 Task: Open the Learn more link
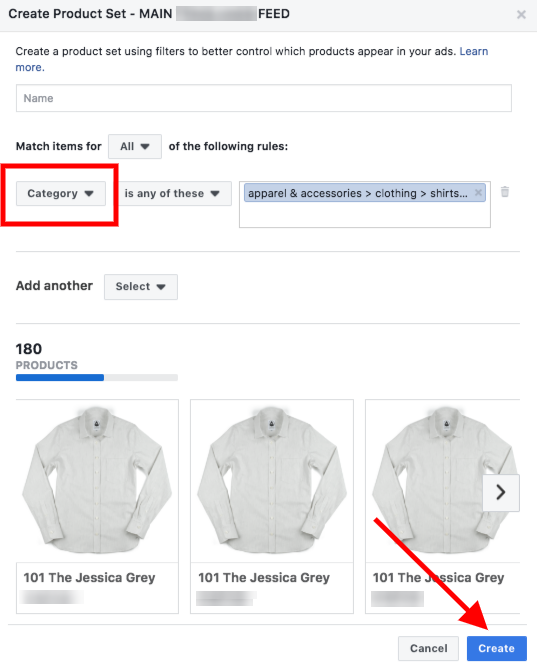[474, 51]
